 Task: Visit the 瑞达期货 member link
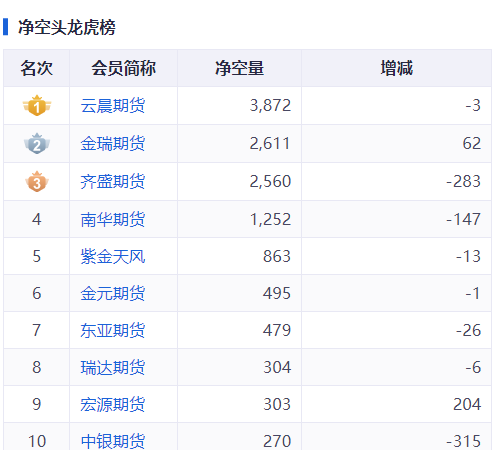pos(113,367)
